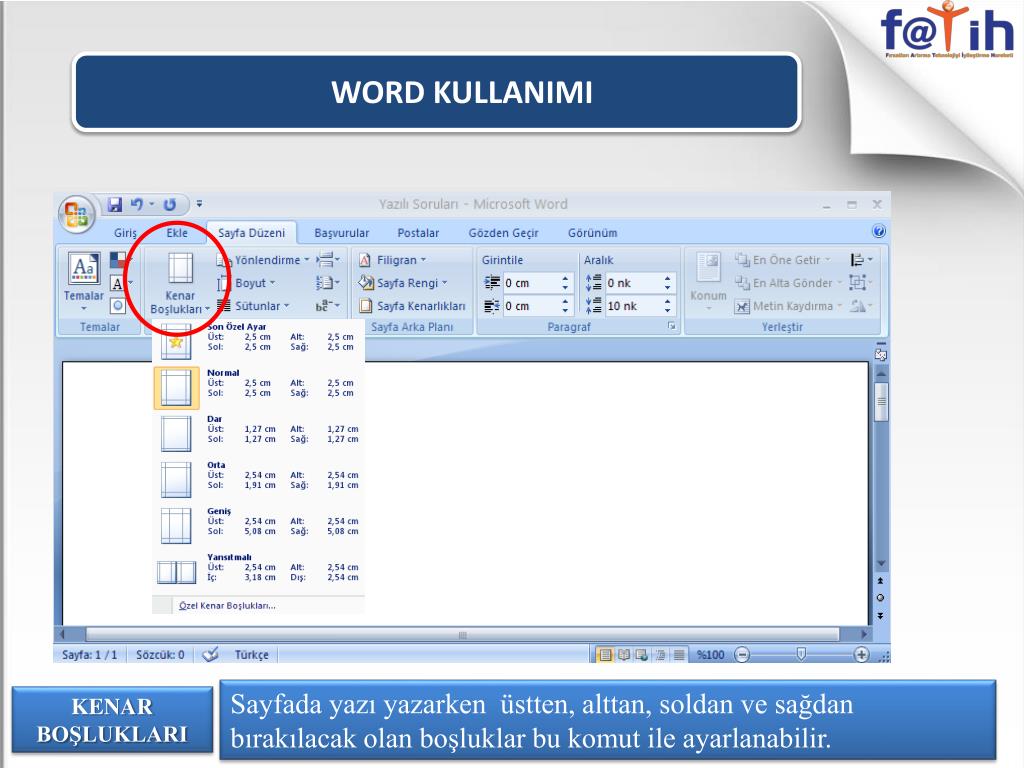Select Son Özel Ayar margin preset
Image resolution: width=1024 pixels, height=768 pixels.
click(x=259, y=340)
